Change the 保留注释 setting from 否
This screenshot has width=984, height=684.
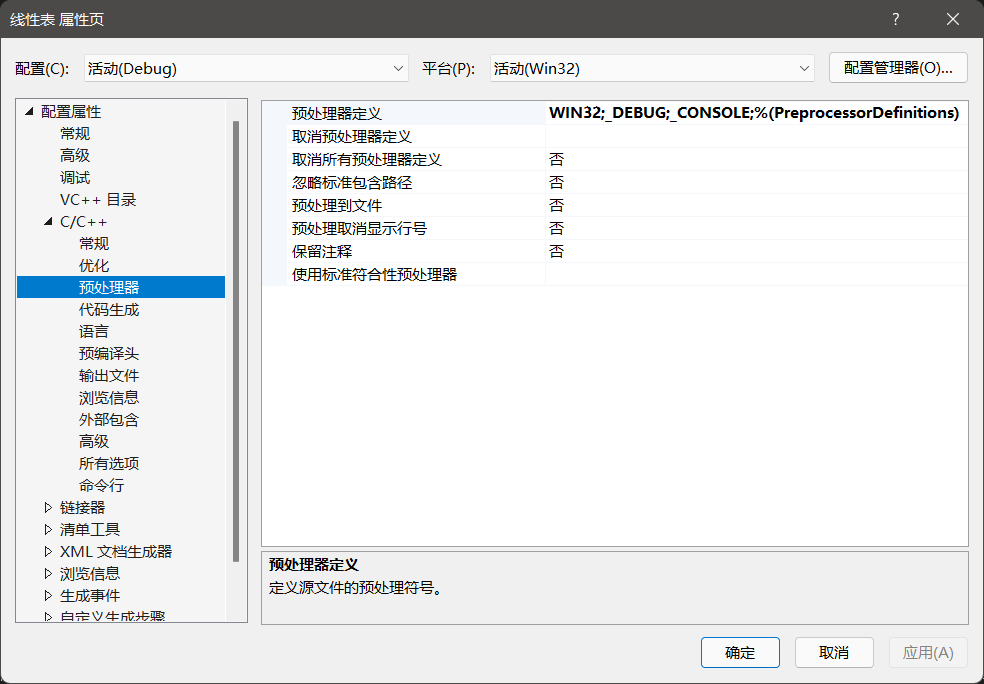[557, 251]
